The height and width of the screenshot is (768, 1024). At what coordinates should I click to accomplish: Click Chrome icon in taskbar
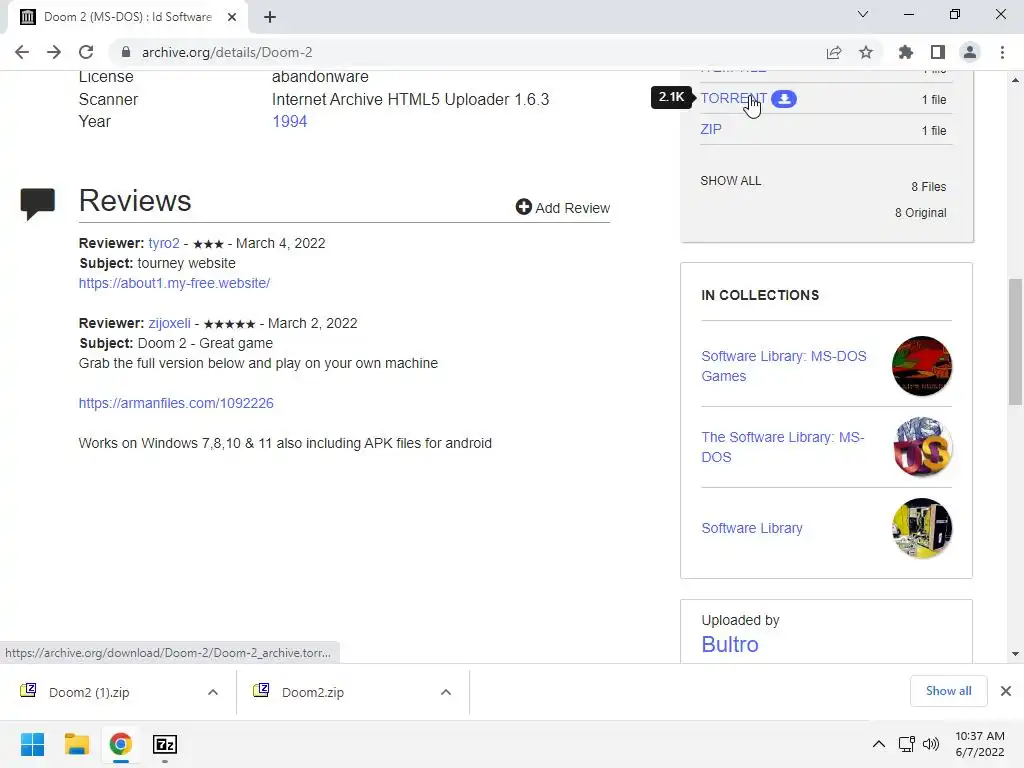click(x=120, y=744)
